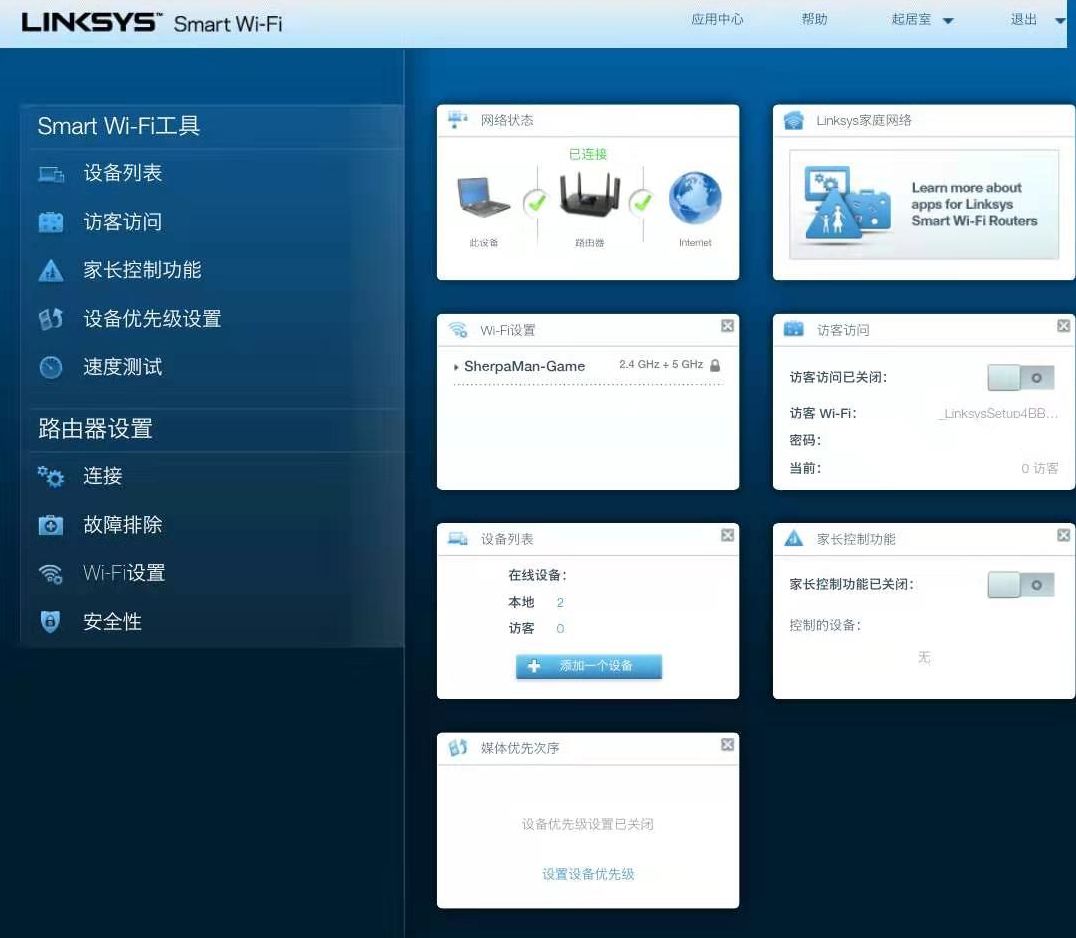Close the 媒体优先次序 widget
Viewport: 1076px width, 938px height.
pos(727,744)
